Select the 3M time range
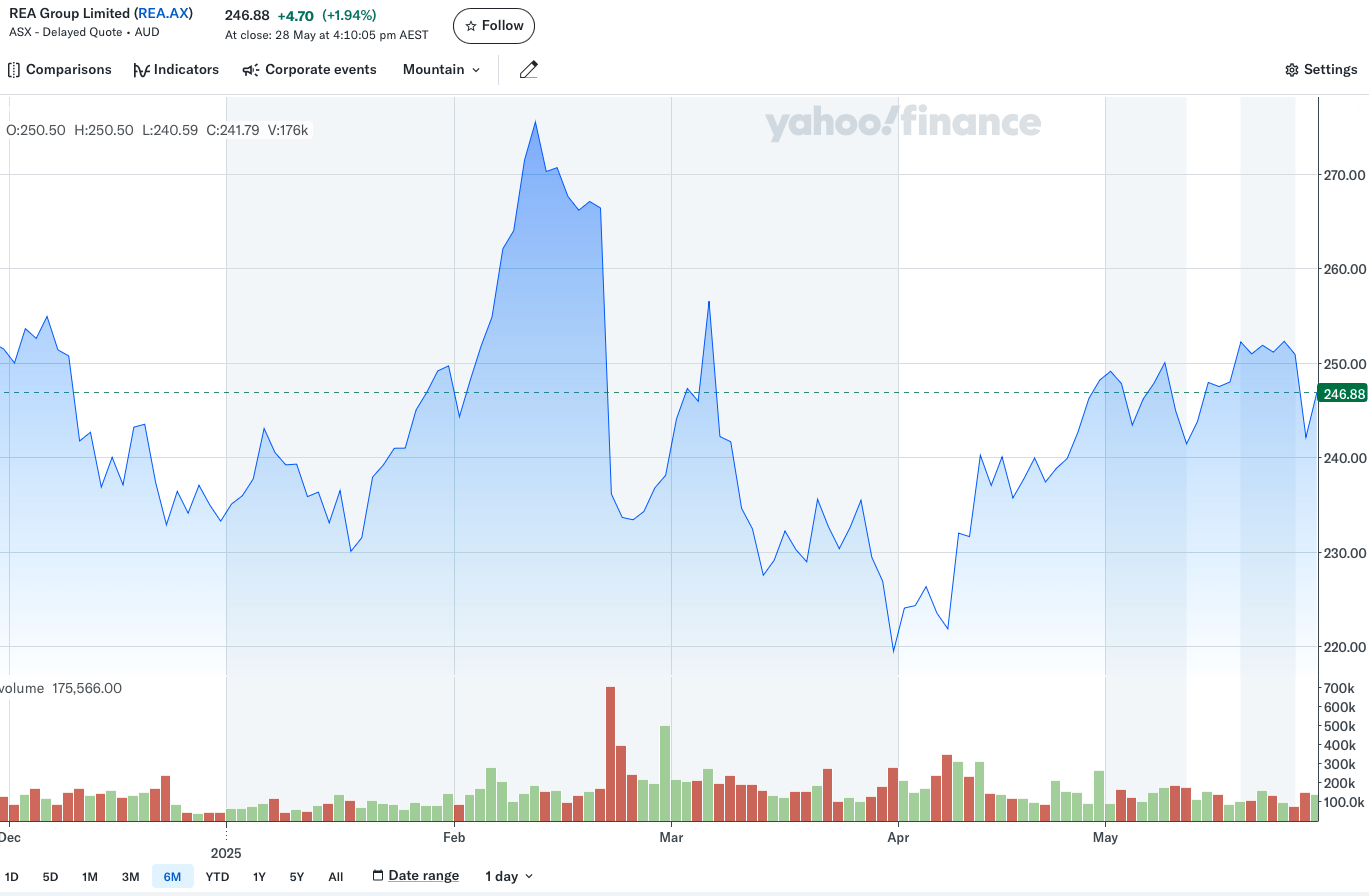Viewport: 1369px width, 896px height. (x=131, y=877)
